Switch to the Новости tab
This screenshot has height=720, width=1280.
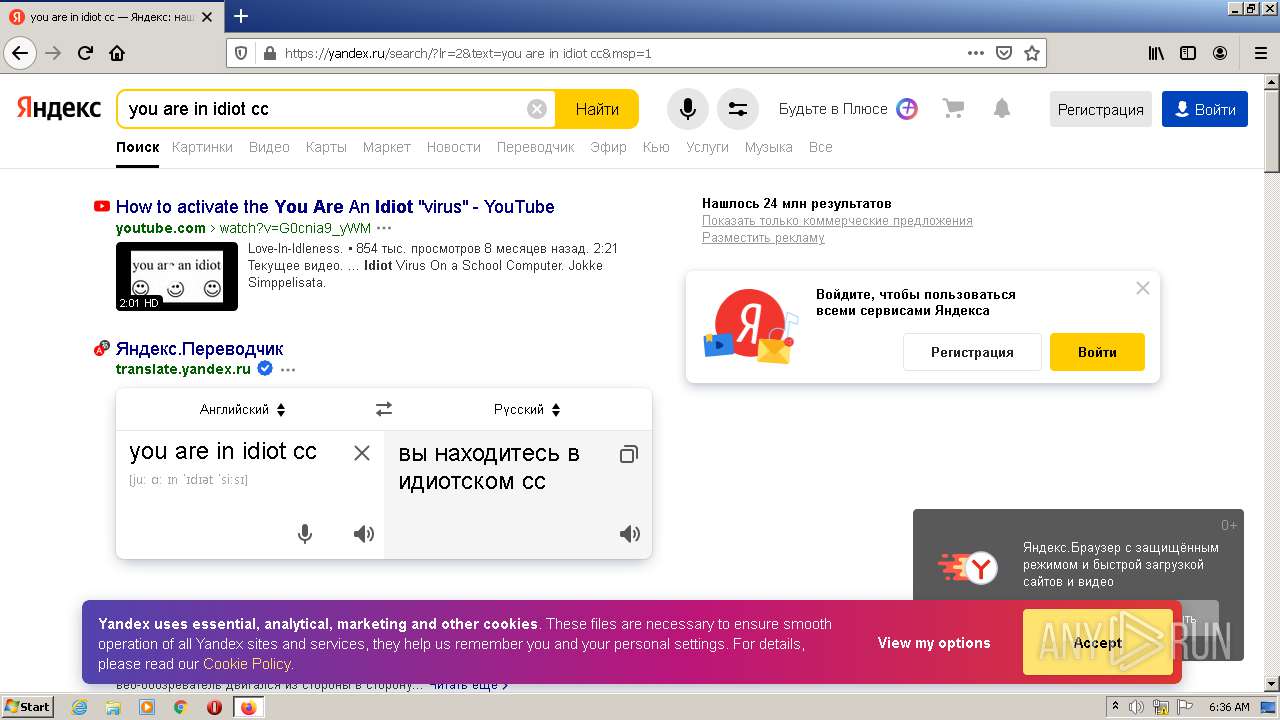point(454,147)
